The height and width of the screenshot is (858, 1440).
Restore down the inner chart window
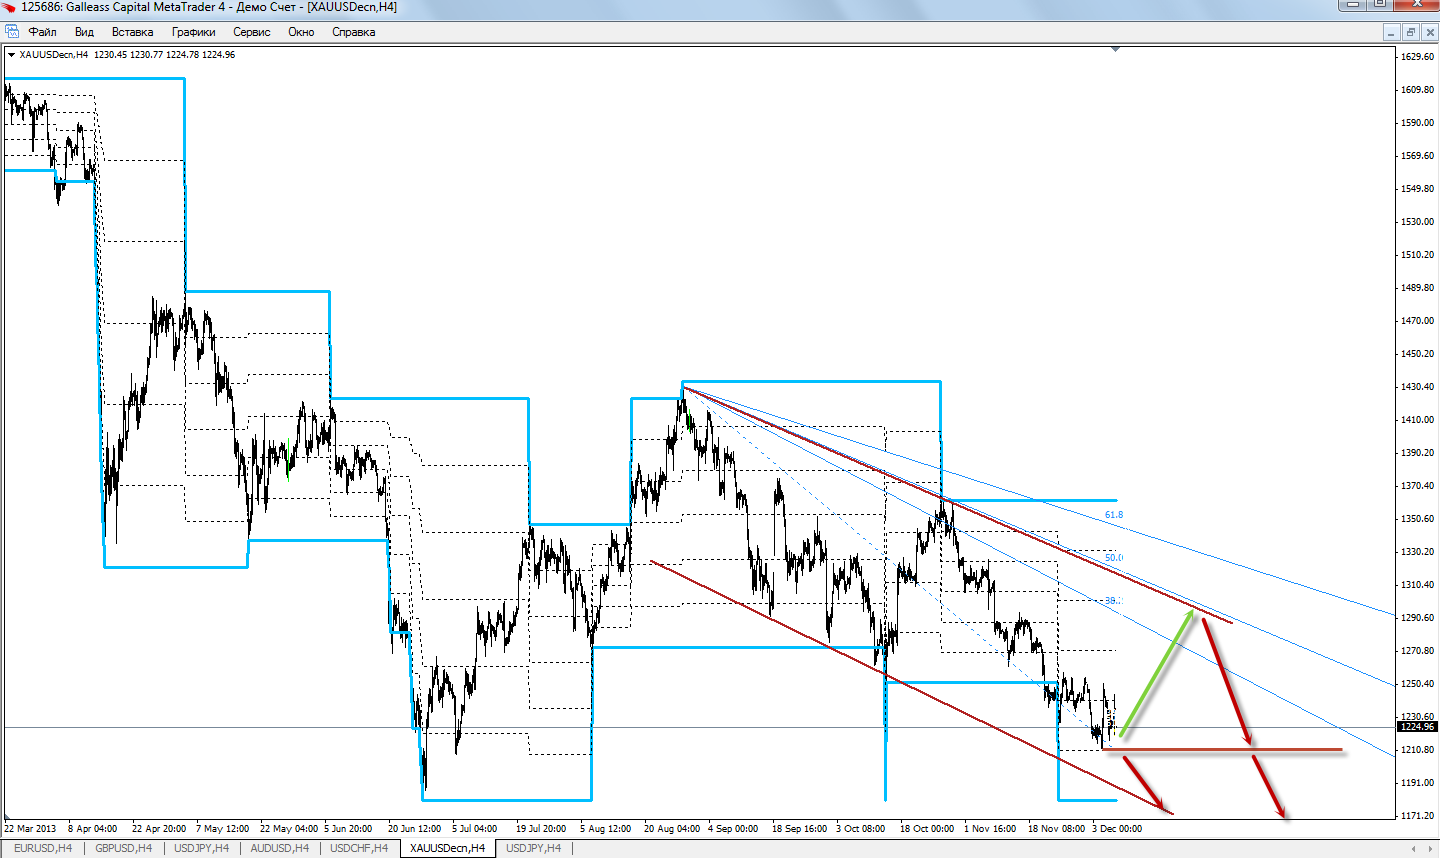click(1410, 32)
